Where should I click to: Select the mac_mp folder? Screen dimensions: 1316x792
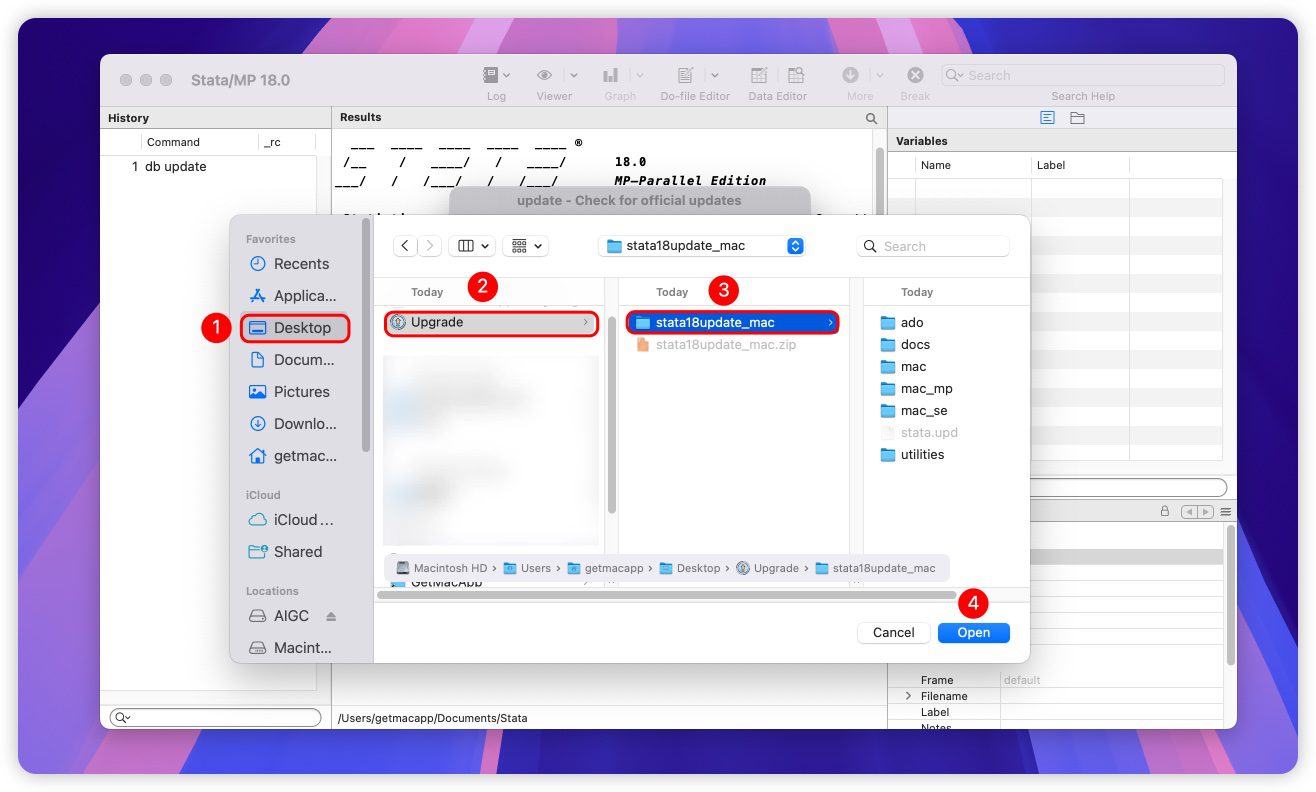coord(926,389)
